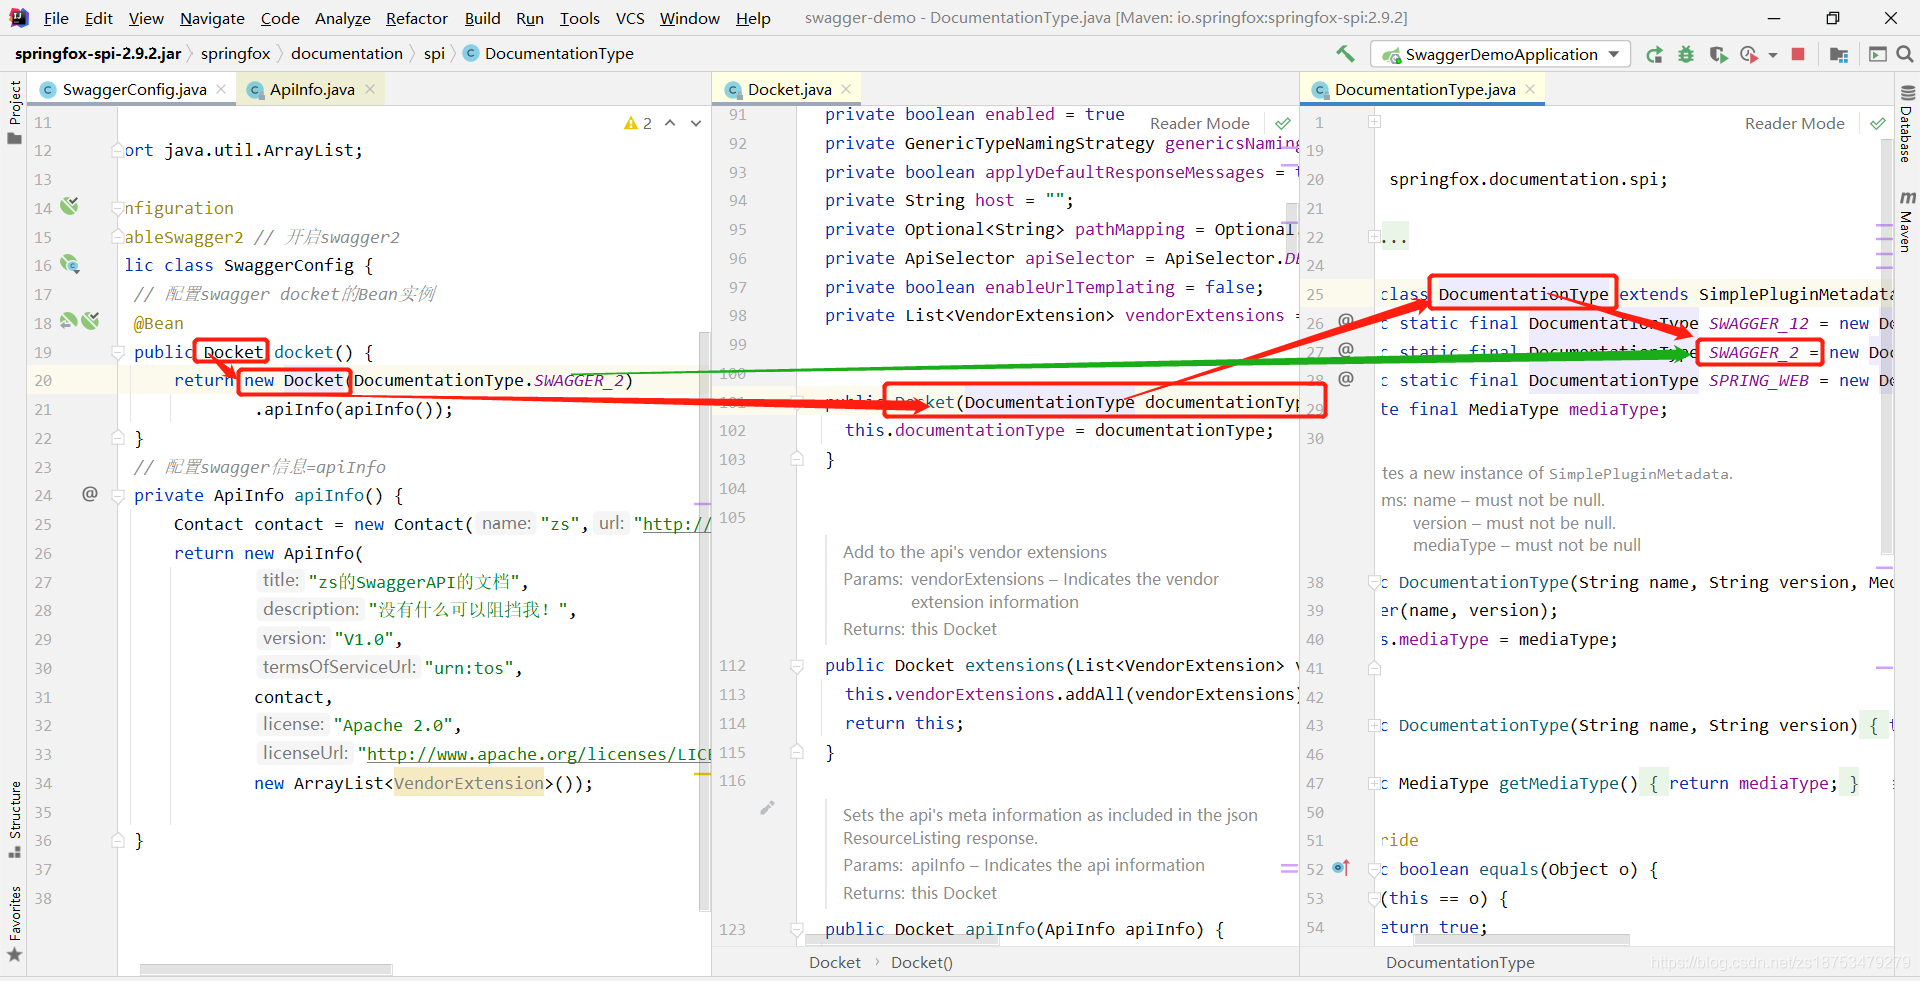Open the Database tool window
The width and height of the screenshot is (1920, 981).
tap(1906, 125)
